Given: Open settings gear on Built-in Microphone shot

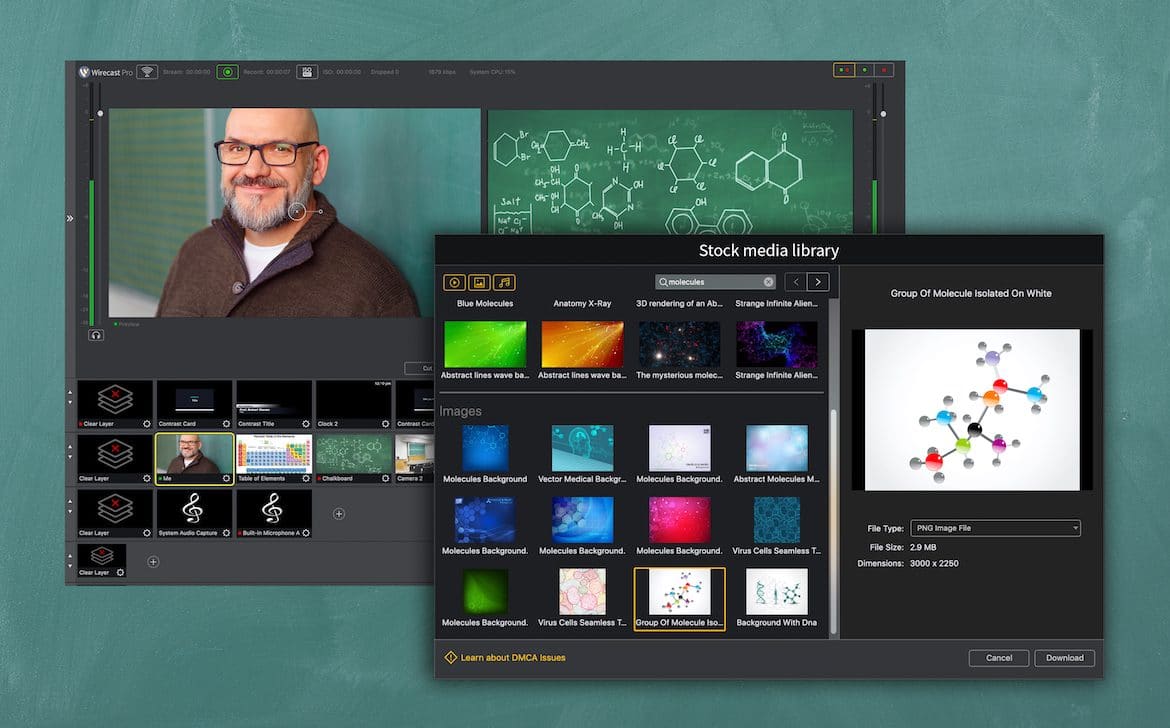Looking at the screenshot, I should (x=306, y=533).
